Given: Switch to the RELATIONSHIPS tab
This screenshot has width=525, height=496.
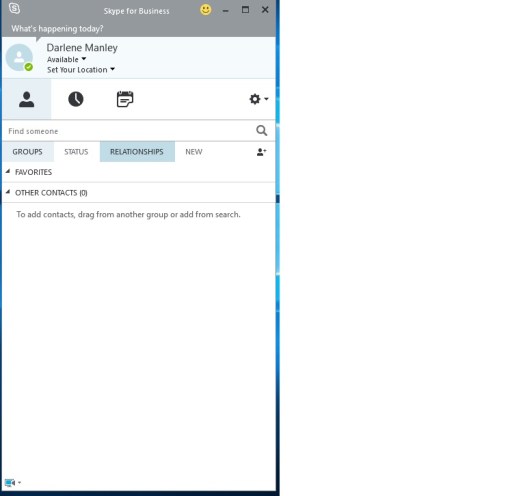Looking at the screenshot, I should (x=137, y=152).
